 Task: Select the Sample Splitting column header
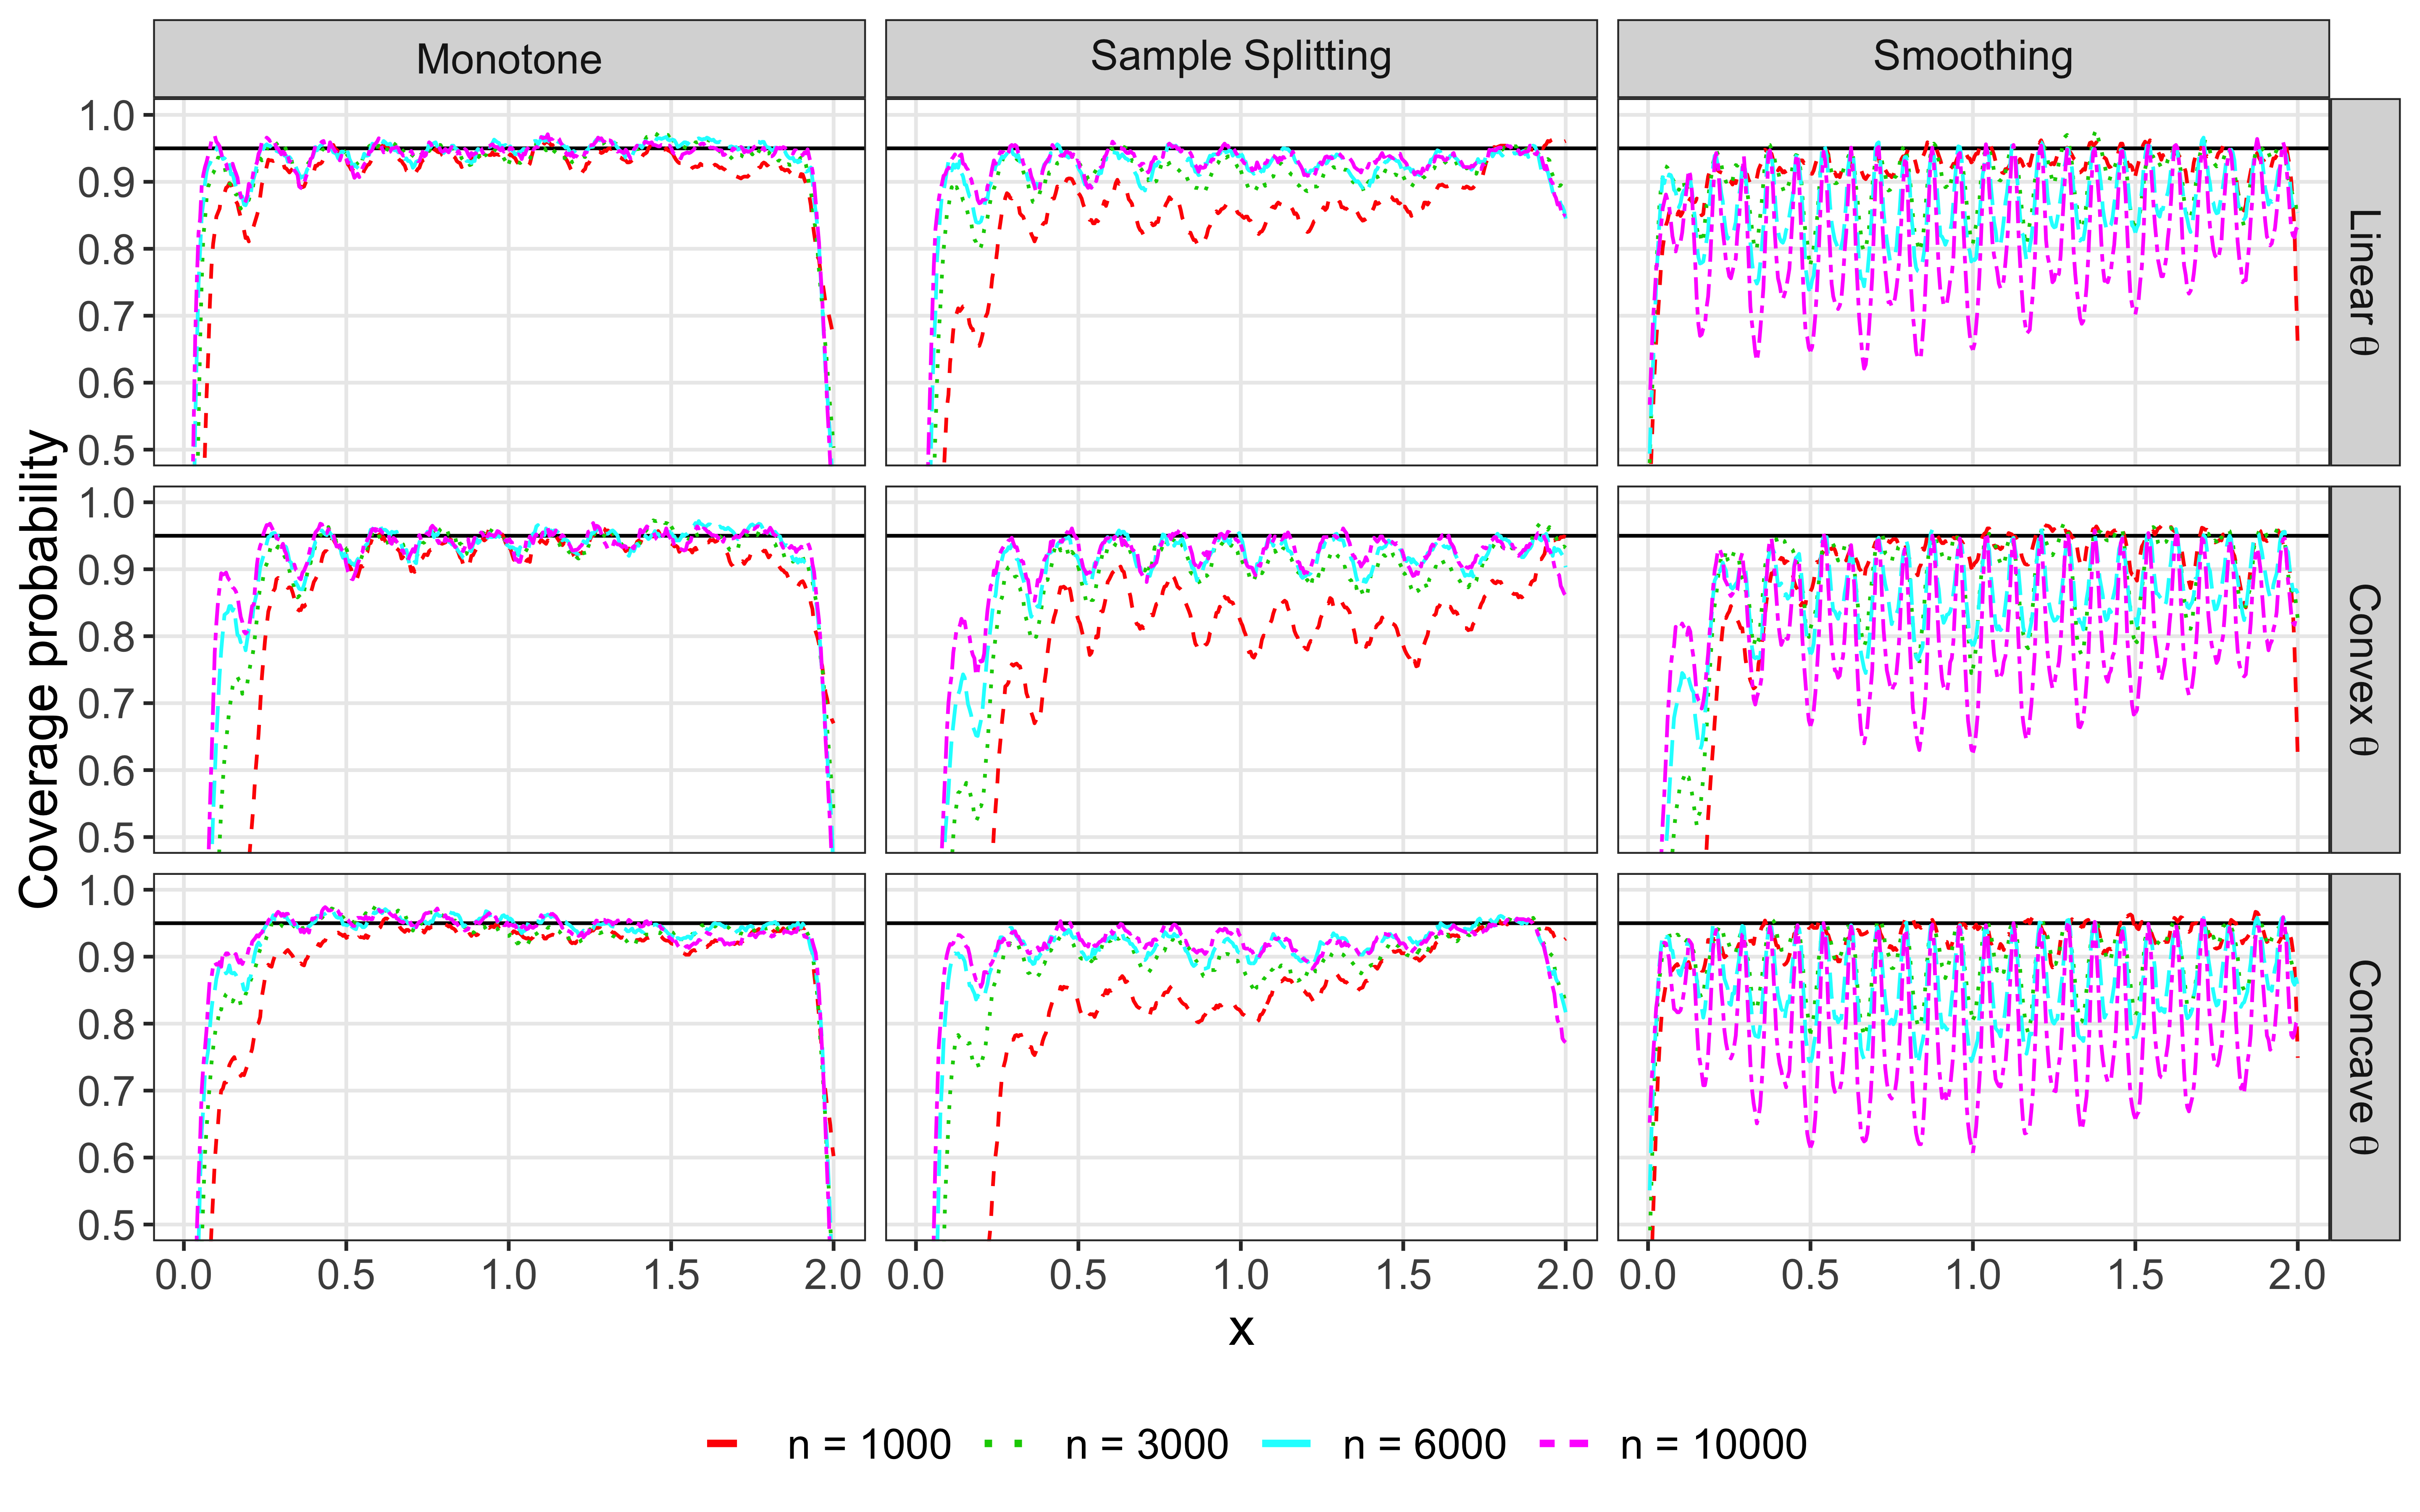point(1241,59)
